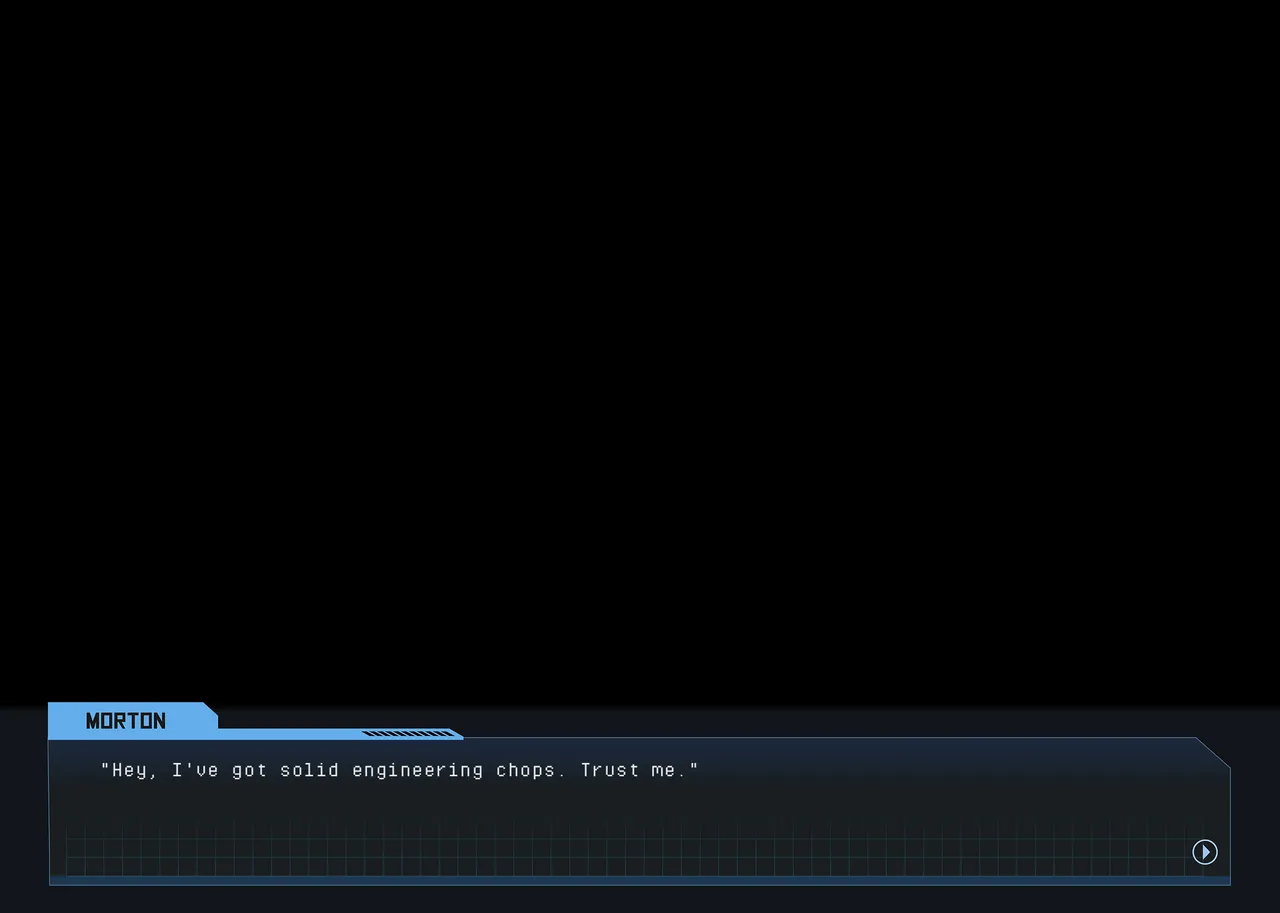Screen dimensions: 1280x913
Task: Click the opening quotation mark of the dialogue
Action: point(105,765)
